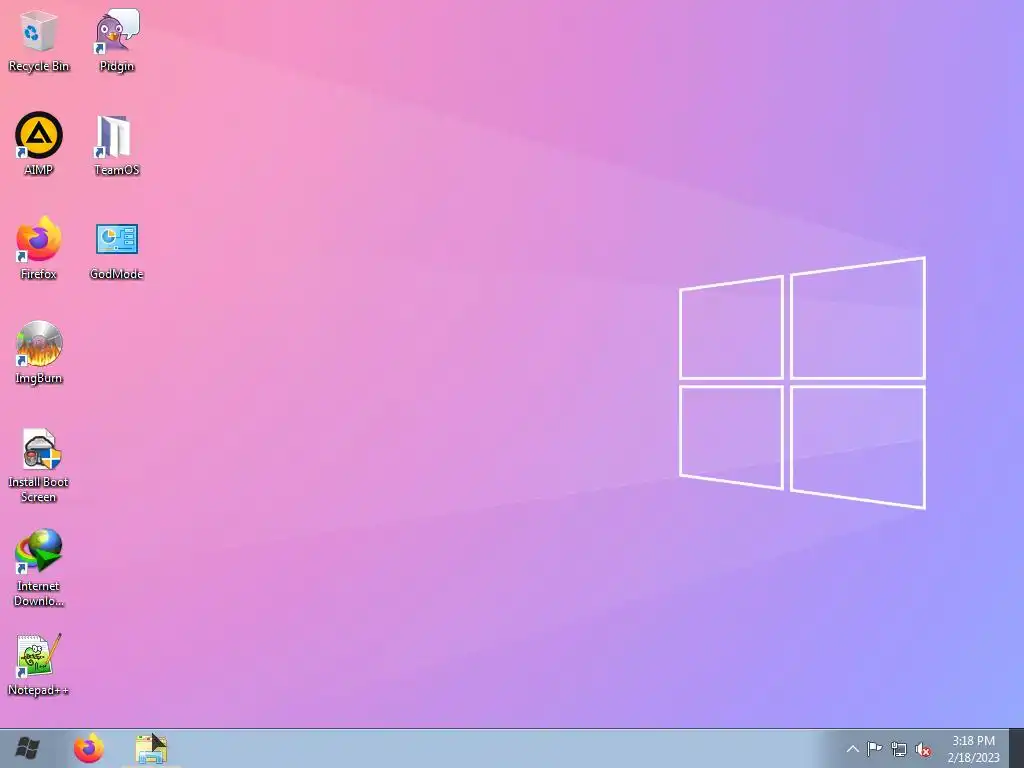This screenshot has width=1024, height=768.
Task: Select the Install Boot Screen icon
Action: point(39,465)
